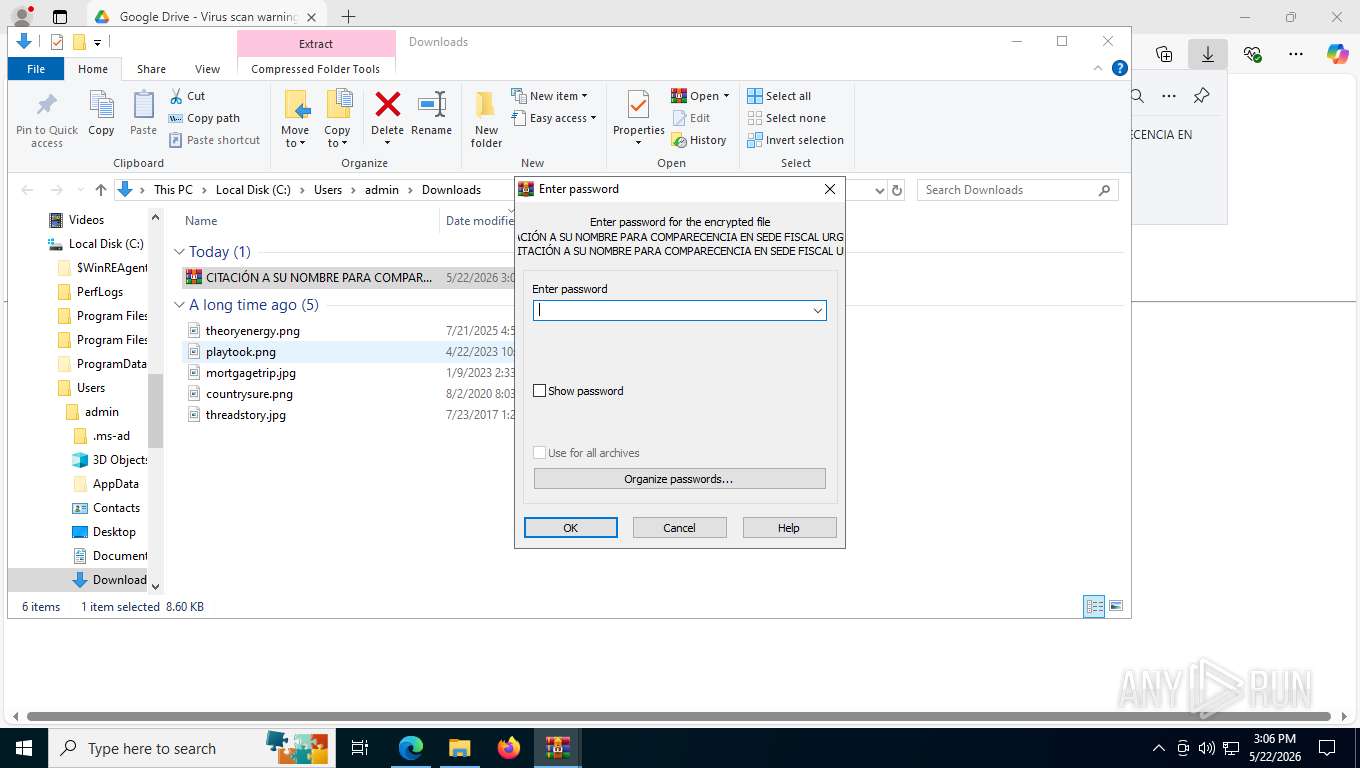Click OK in password dialog
Screen dimensions: 1360x768
click(x=570, y=528)
